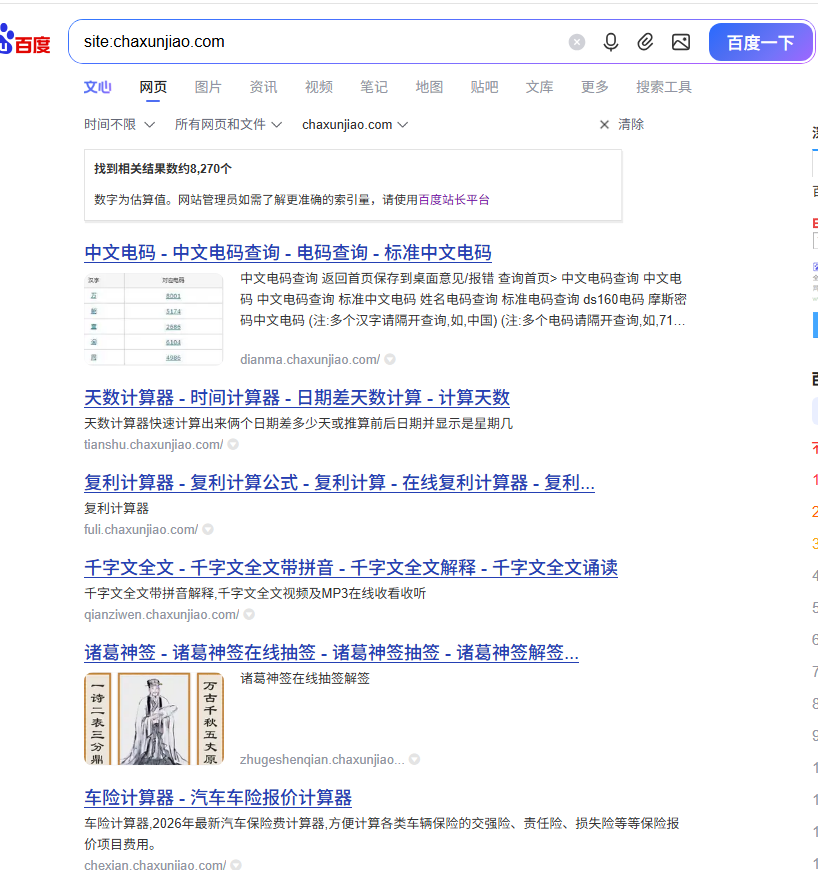Screen dimensions: 818x870
Task: Expand the 更多 tab menu
Action: click(594, 87)
